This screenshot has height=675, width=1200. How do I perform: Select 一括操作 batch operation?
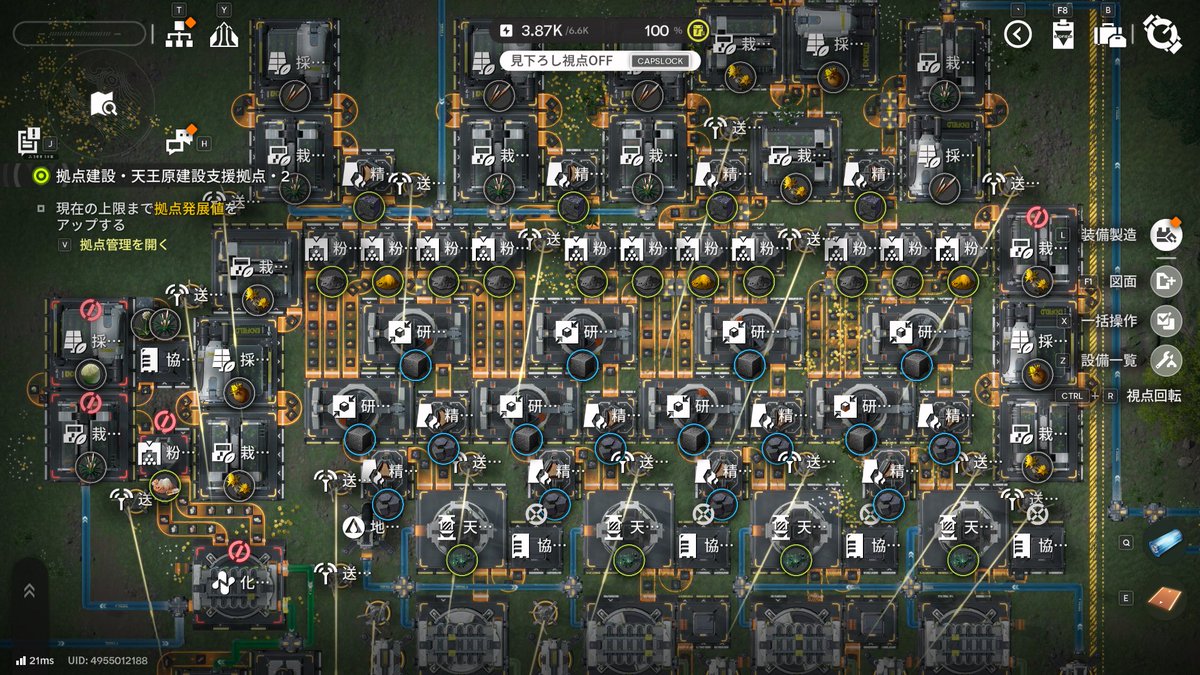[1166, 321]
